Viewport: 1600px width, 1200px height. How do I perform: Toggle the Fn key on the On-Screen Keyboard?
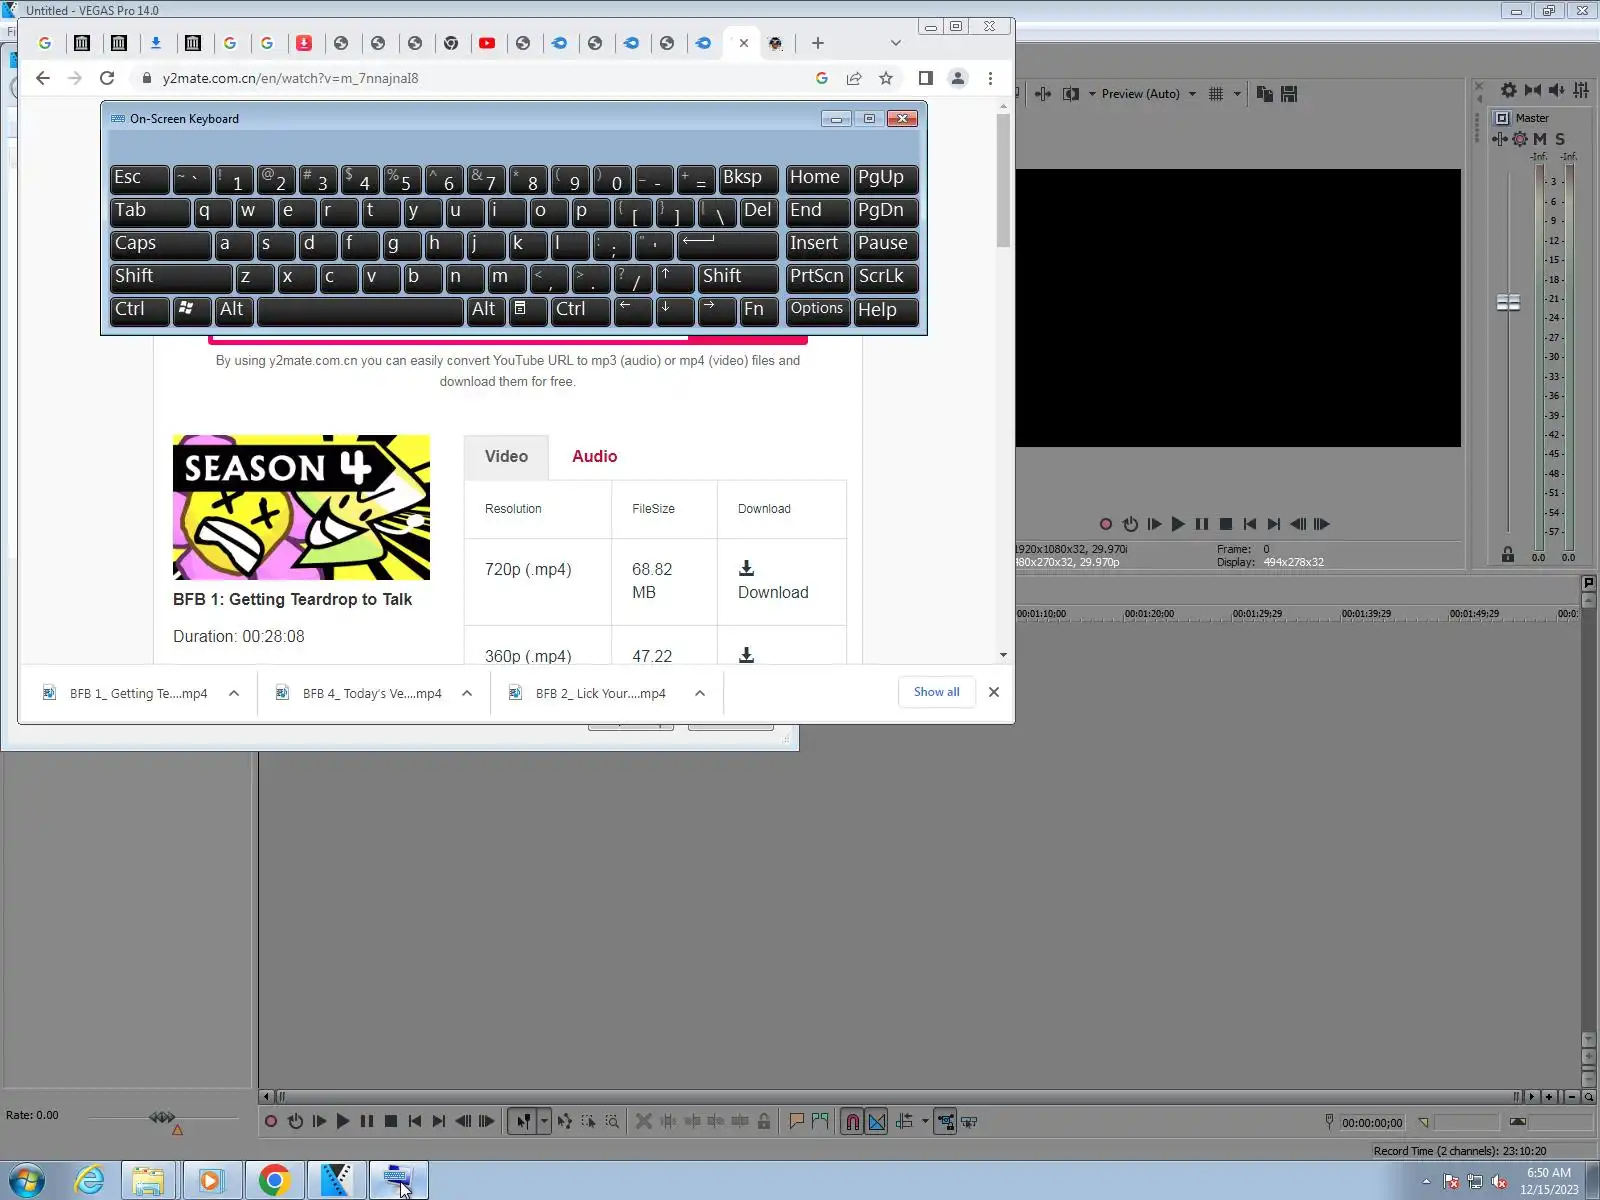click(x=758, y=310)
